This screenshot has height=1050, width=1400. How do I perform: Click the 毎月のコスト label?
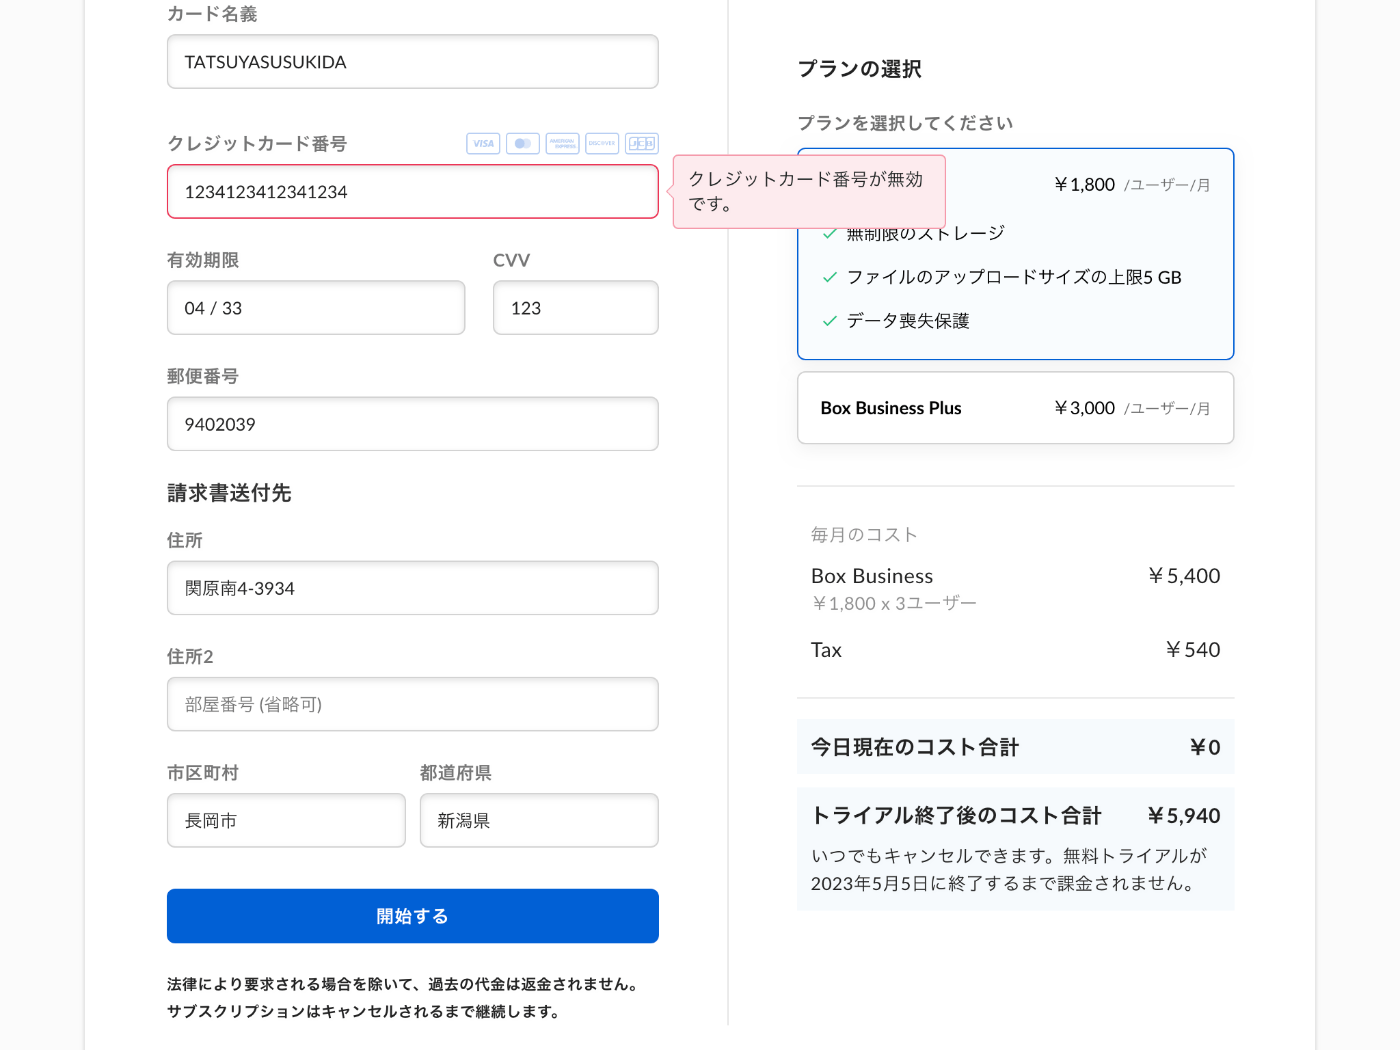(x=864, y=535)
